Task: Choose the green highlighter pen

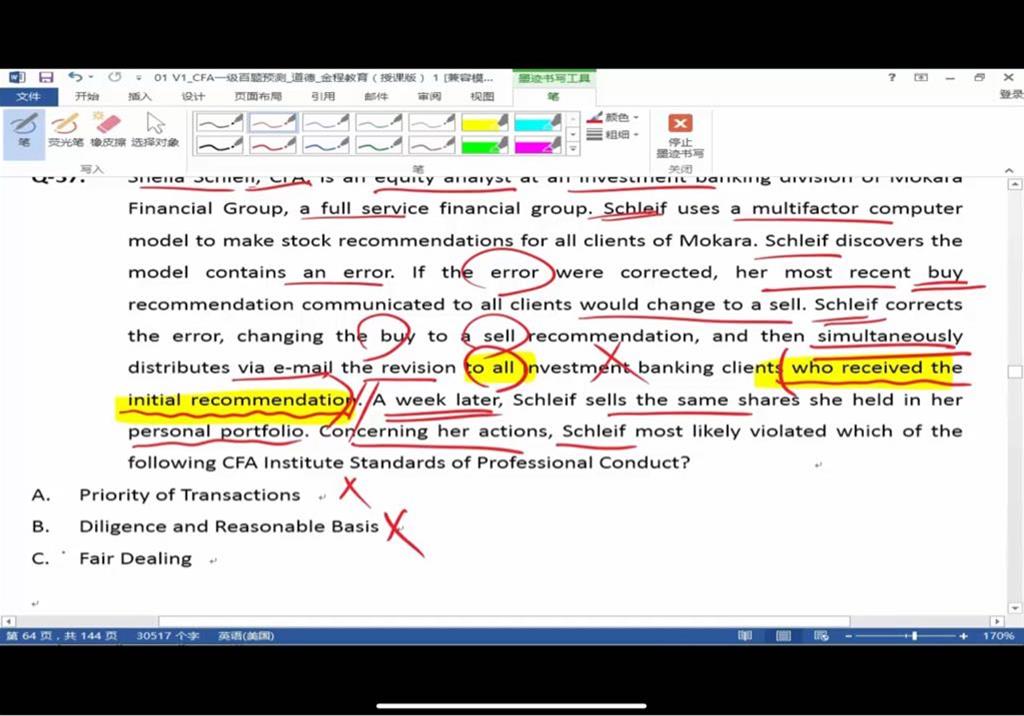Action: click(x=485, y=144)
